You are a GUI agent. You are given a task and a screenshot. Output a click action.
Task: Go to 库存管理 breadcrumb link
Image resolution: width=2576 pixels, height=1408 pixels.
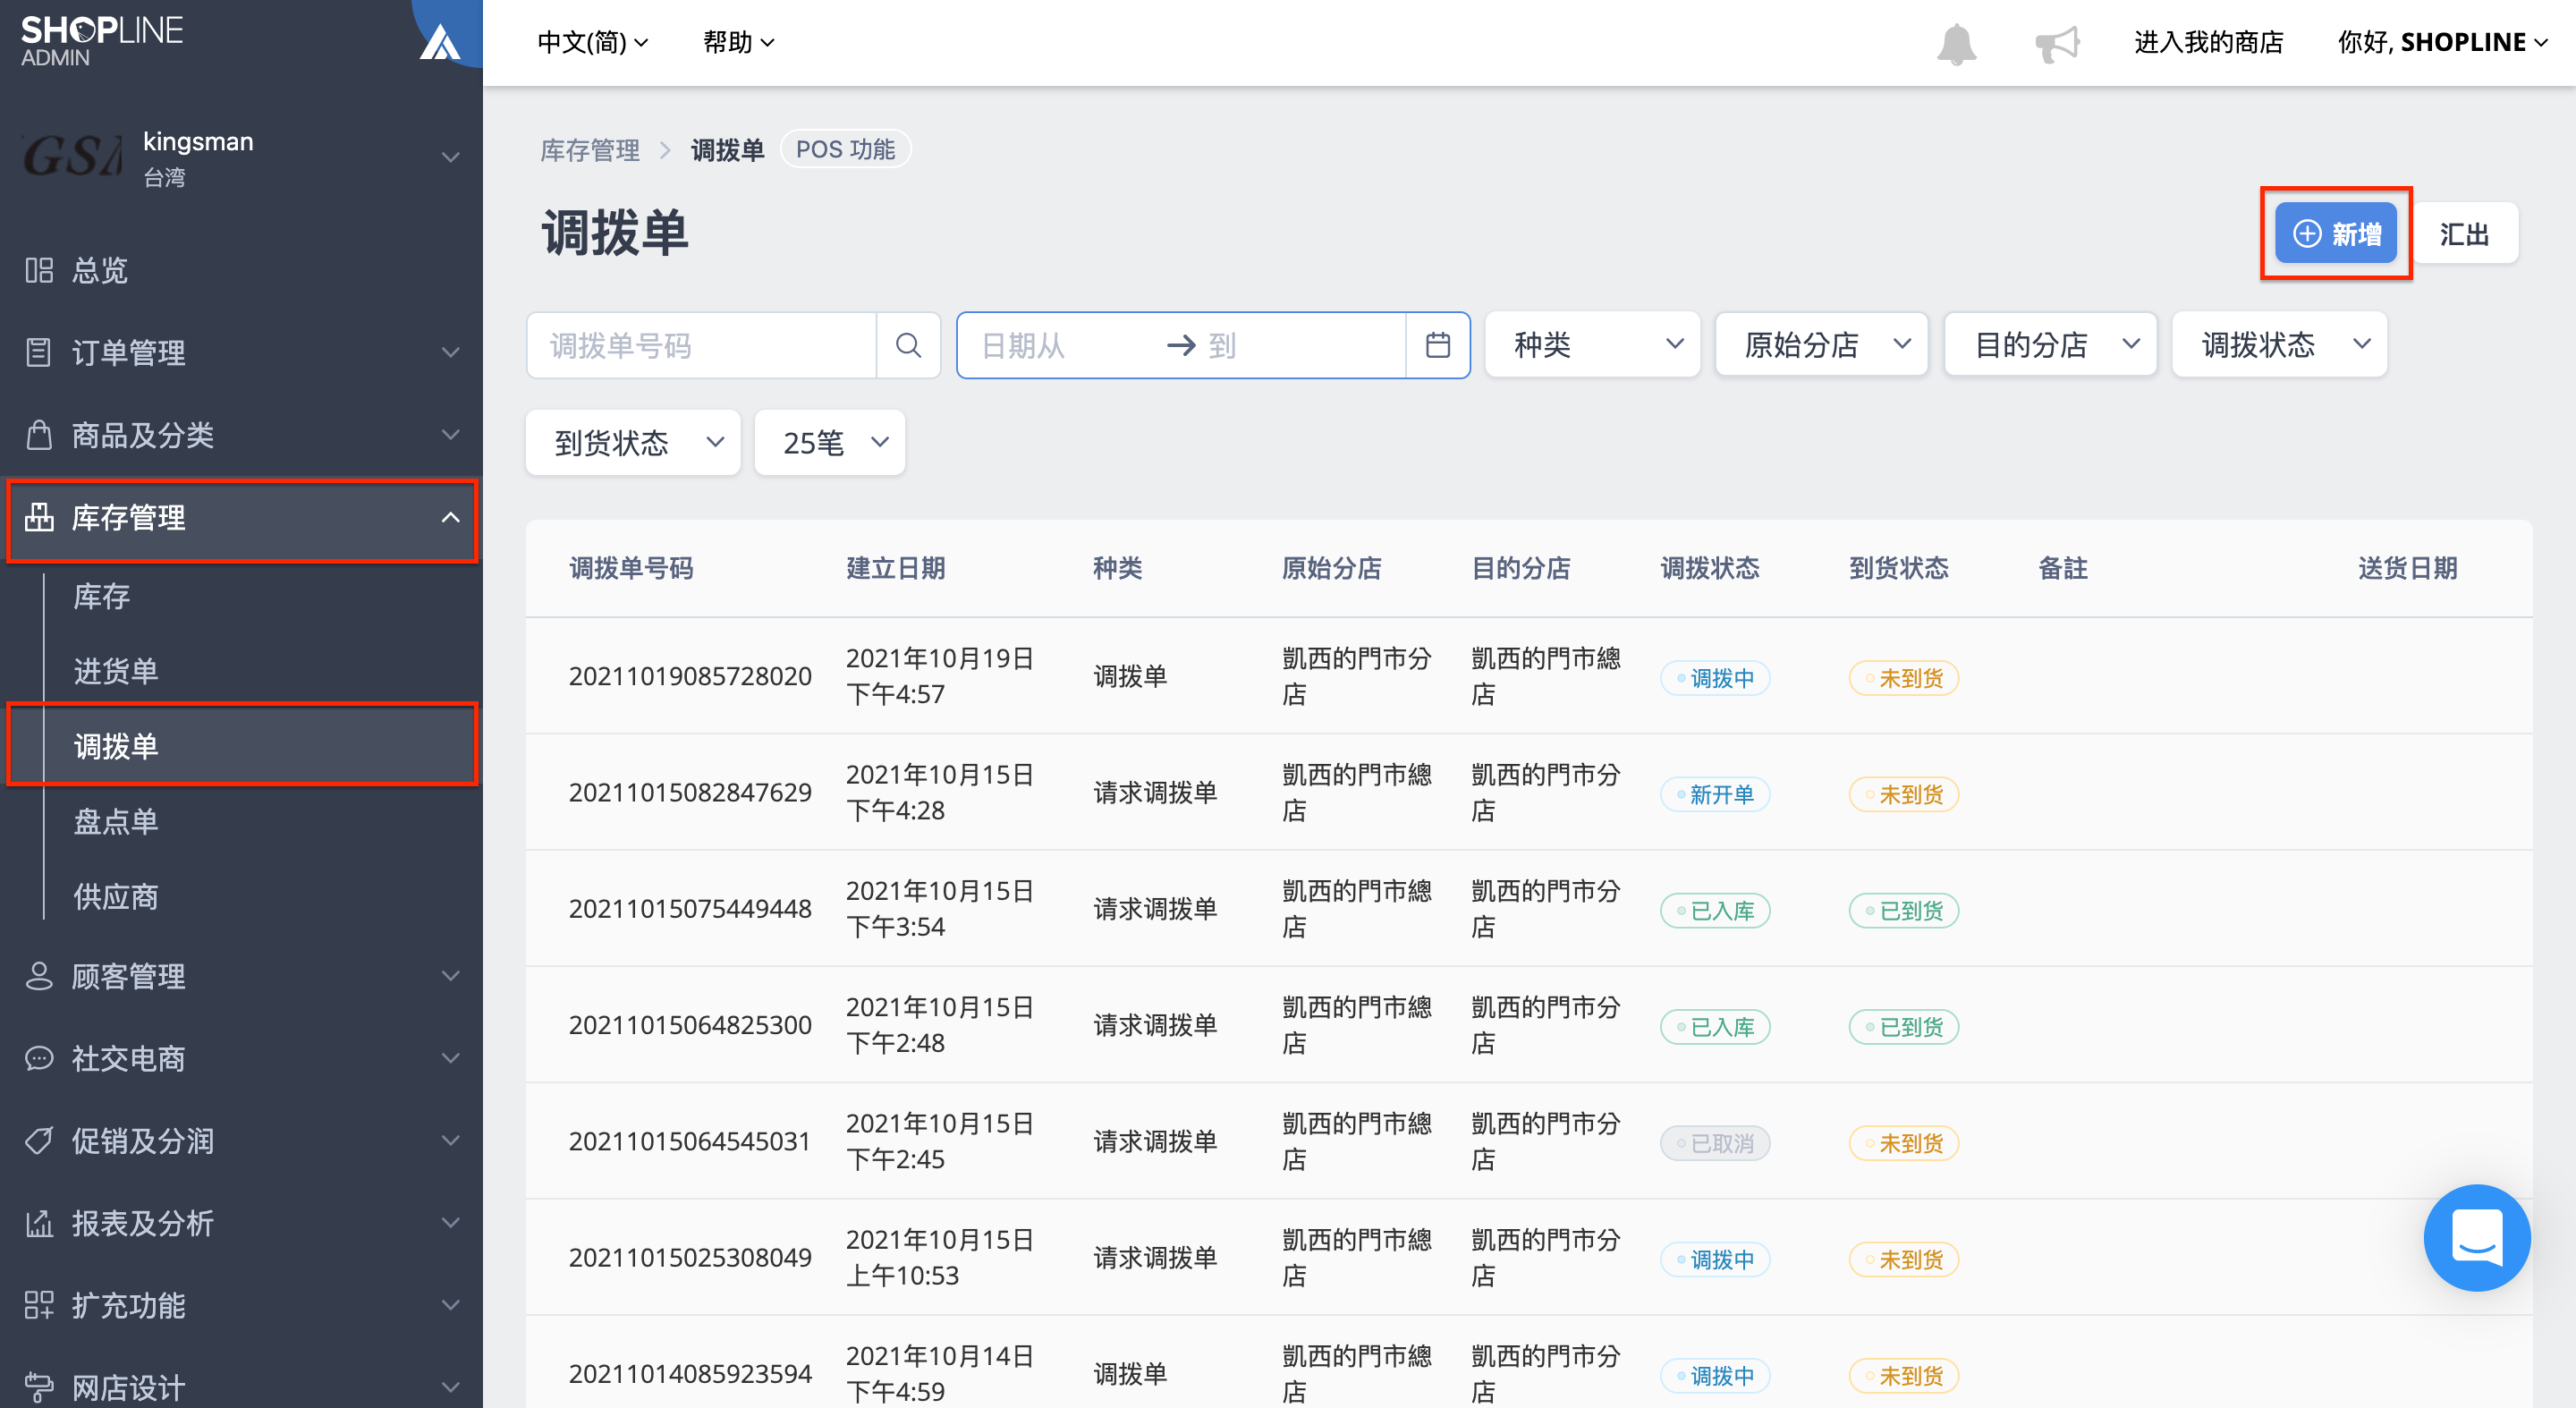589,150
